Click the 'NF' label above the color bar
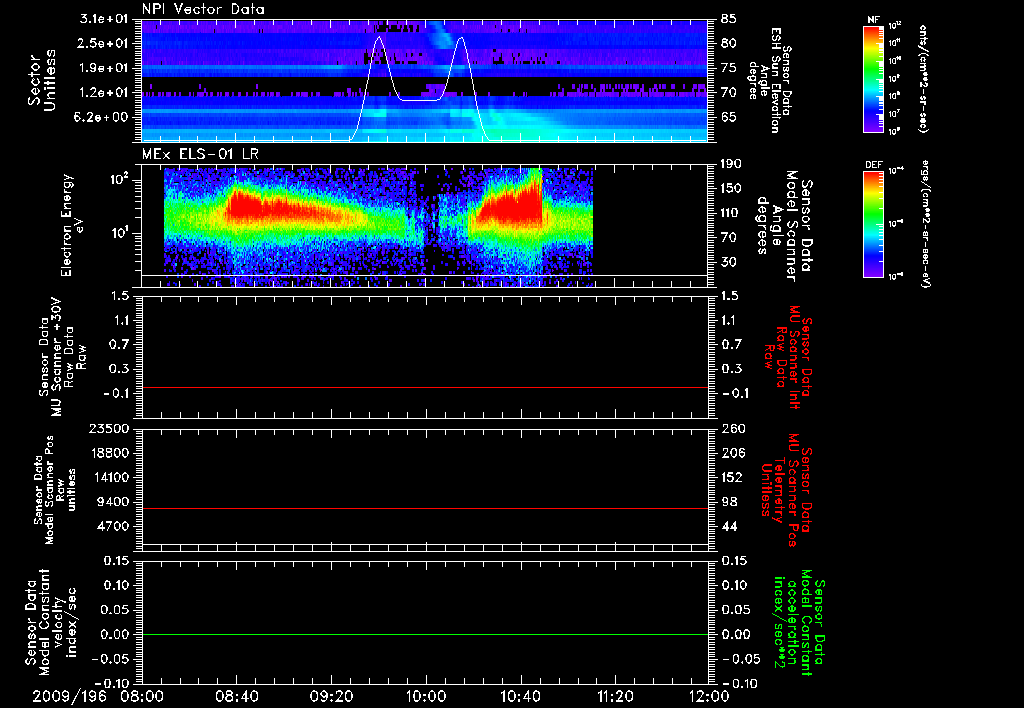 click(x=873, y=20)
